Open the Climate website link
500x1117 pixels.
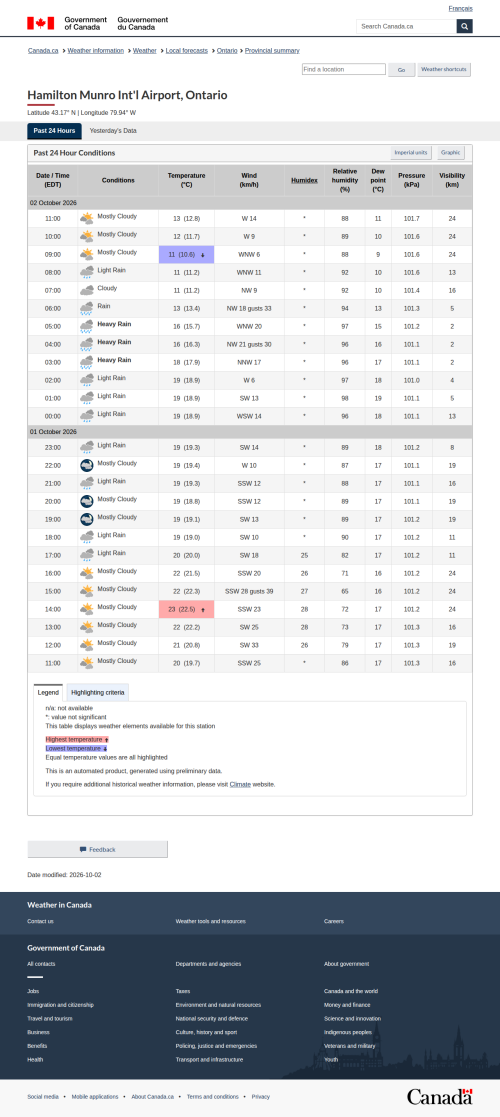(239, 784)
